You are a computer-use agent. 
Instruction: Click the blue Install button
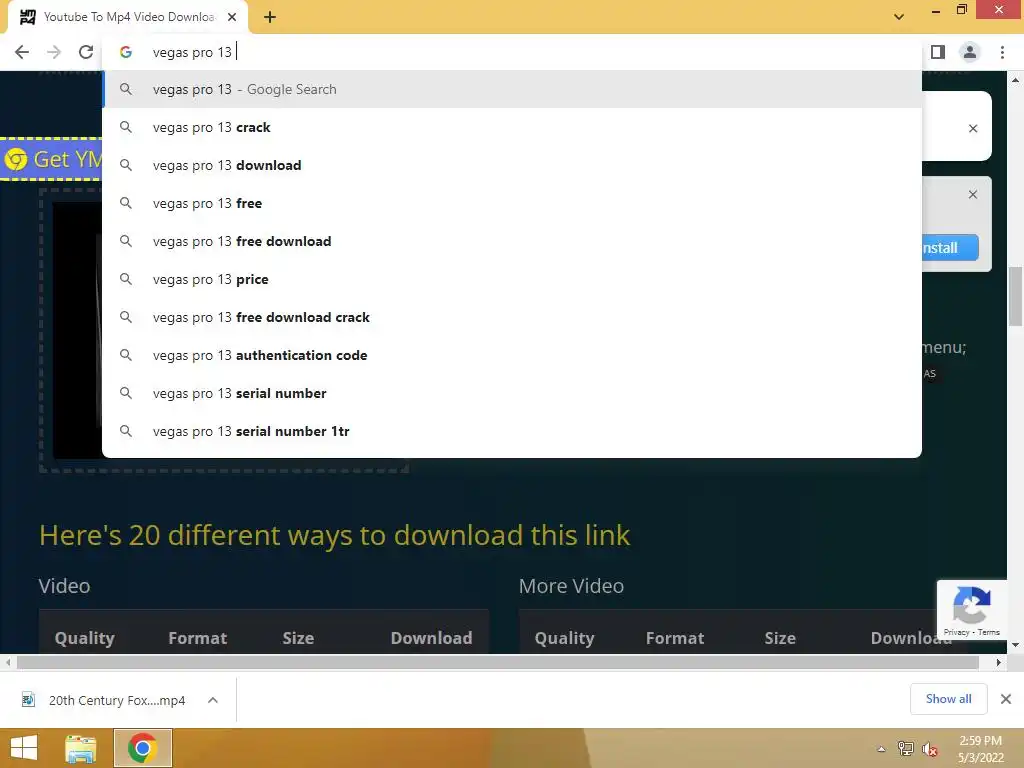pyautogui.click(x=950, y=248)
